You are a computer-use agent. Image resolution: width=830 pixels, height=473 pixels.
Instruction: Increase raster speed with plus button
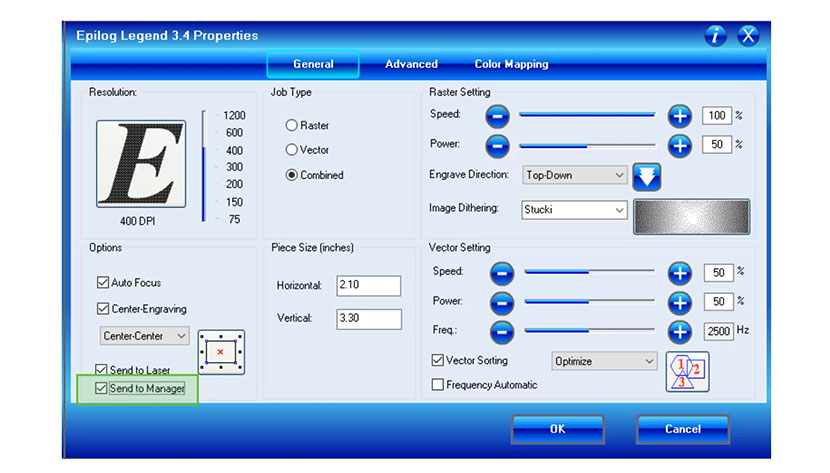click(x=680, y=116)
